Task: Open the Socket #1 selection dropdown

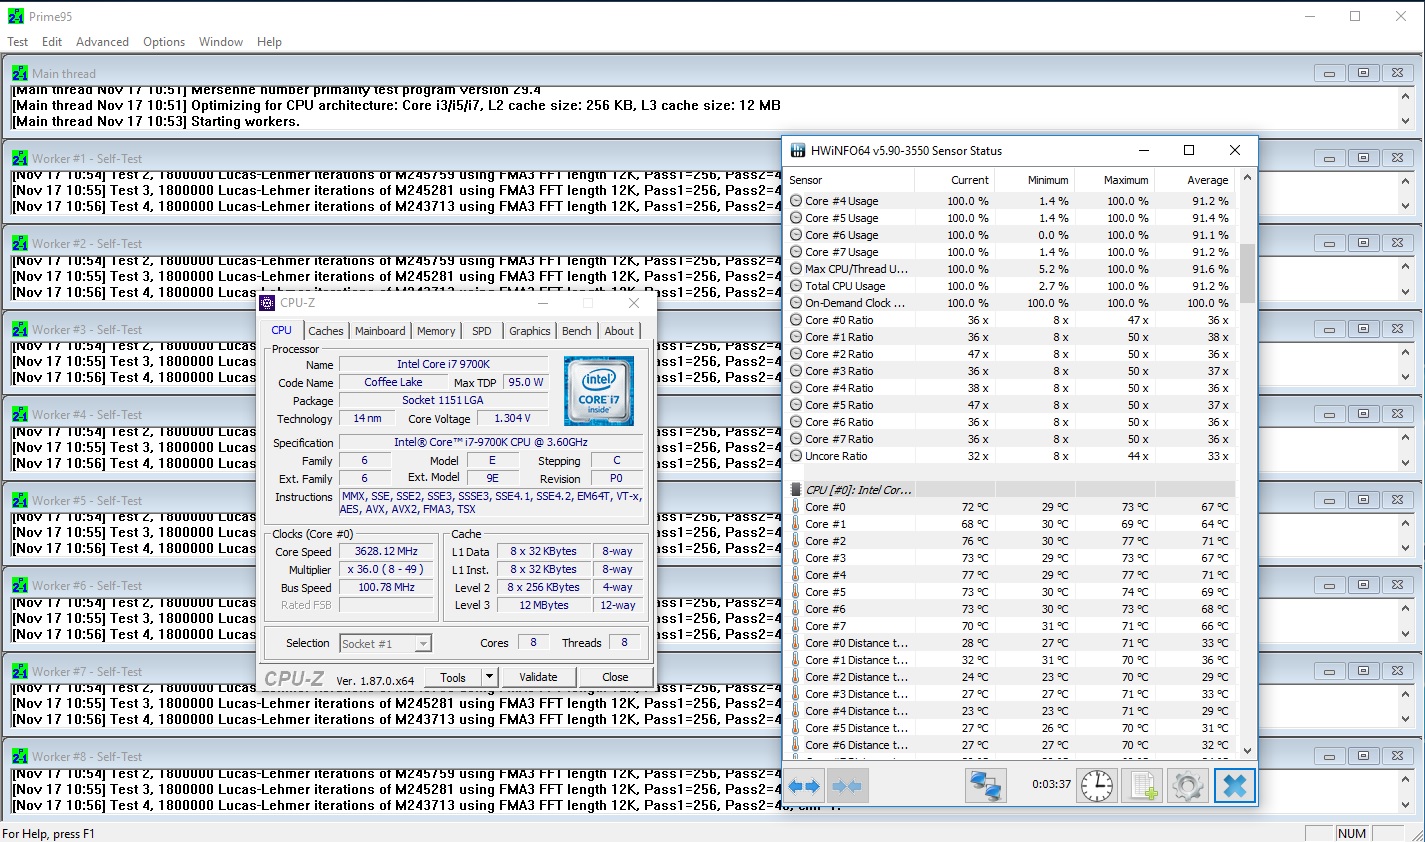Action: [x=423, y=644]
